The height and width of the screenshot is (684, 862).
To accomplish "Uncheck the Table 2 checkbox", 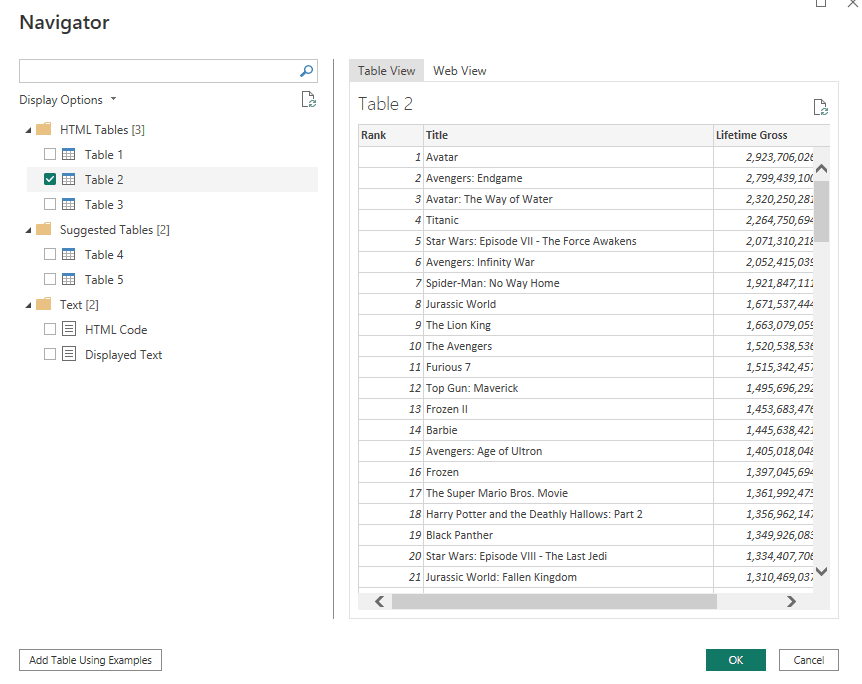I will click(x=50, y=179).
